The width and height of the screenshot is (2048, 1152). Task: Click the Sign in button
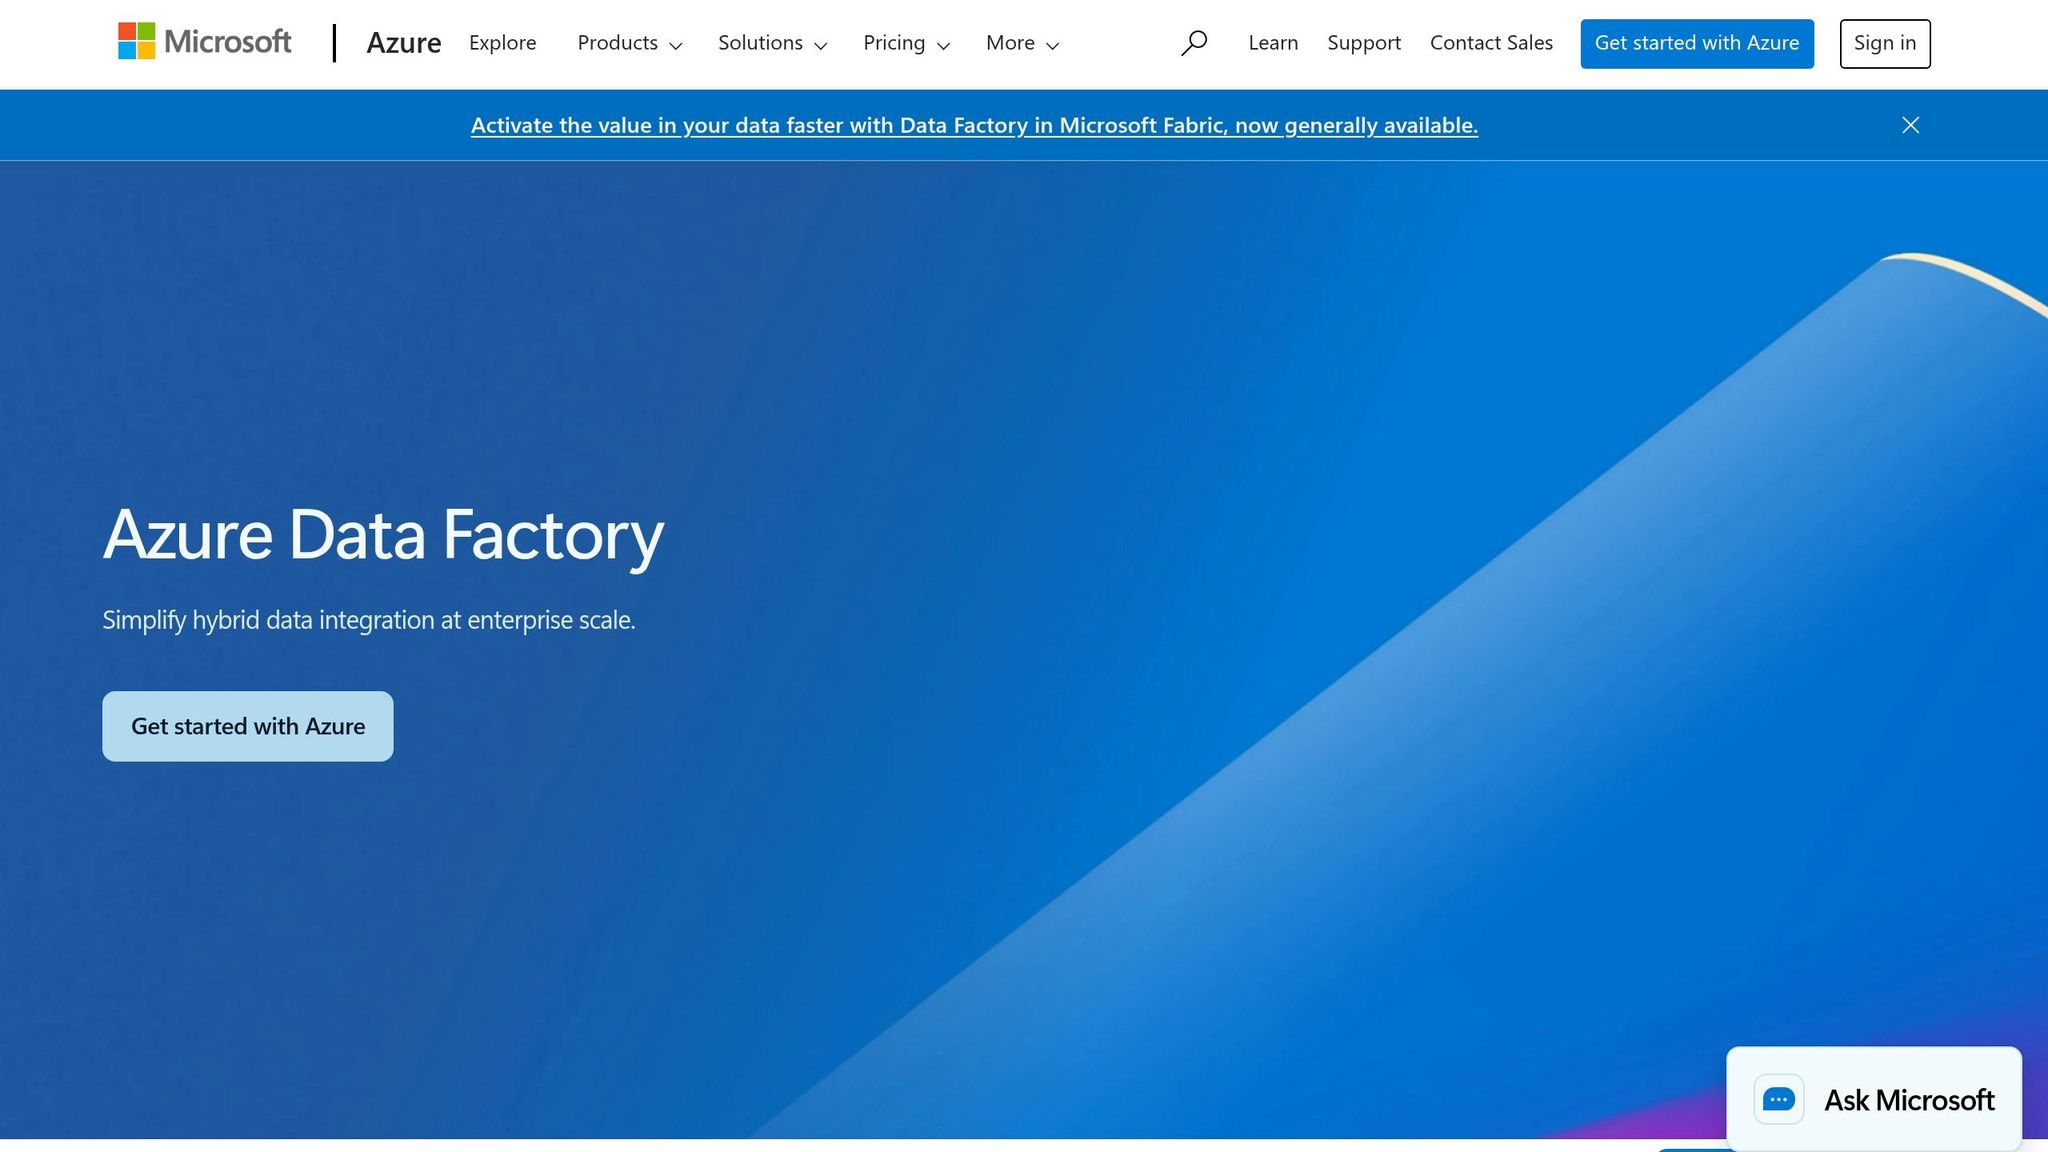(x=1885, y=44)
